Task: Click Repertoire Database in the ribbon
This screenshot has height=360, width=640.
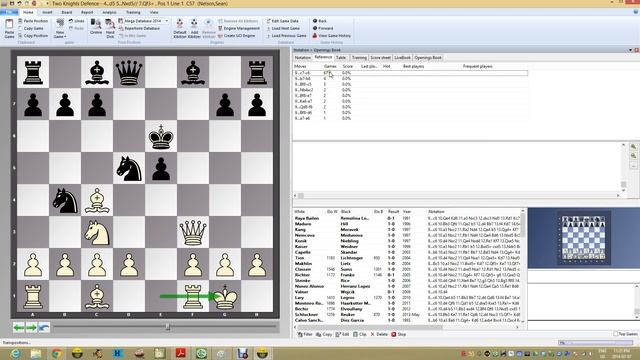Action: pyautogui.click(x=139, y=28)
